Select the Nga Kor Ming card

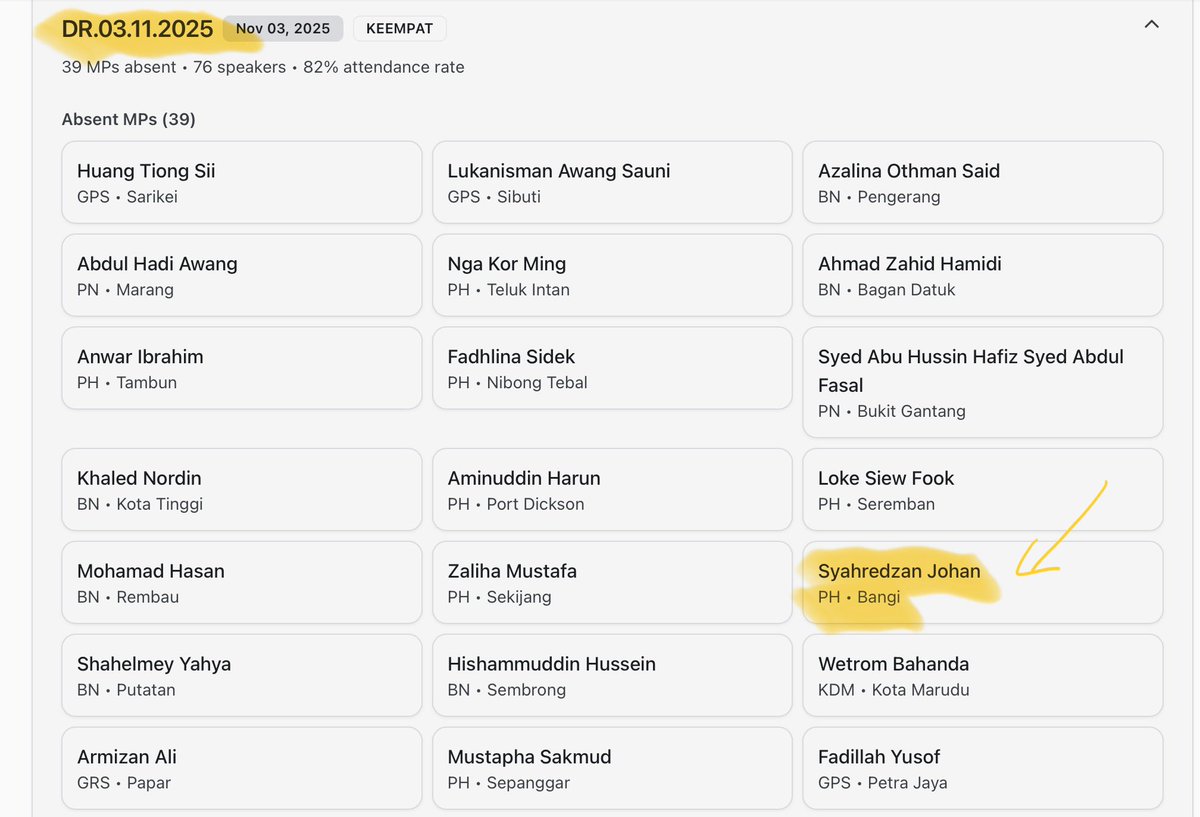coord(612,275)
